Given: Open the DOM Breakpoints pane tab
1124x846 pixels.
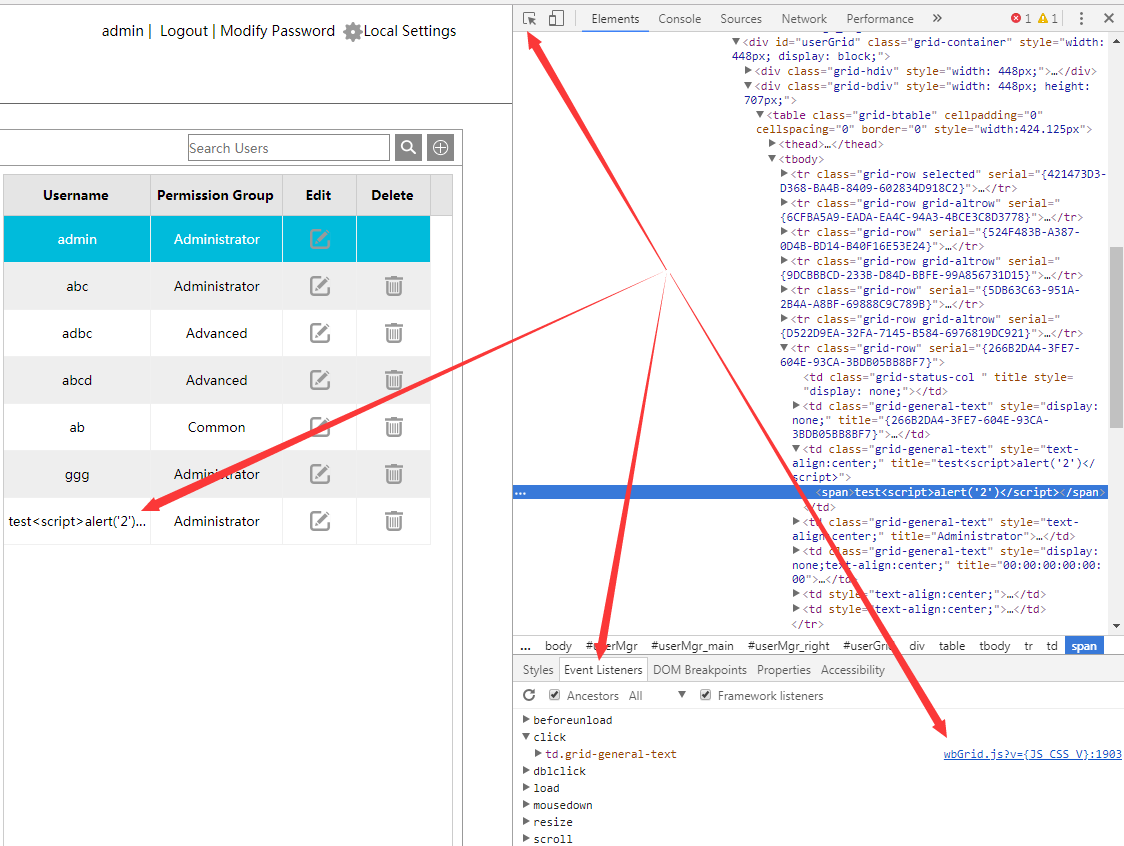Looking at the screenshot, I should [700, 670].
